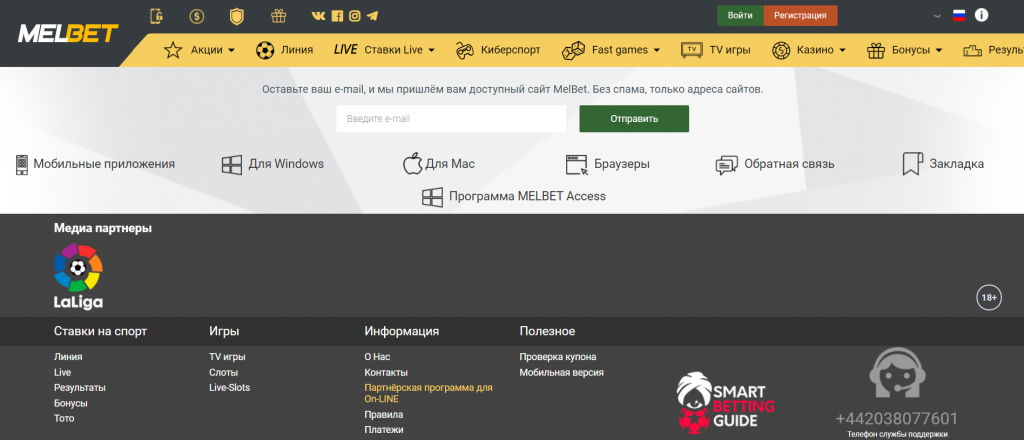Open the Проверка купона link

(558, 357)
